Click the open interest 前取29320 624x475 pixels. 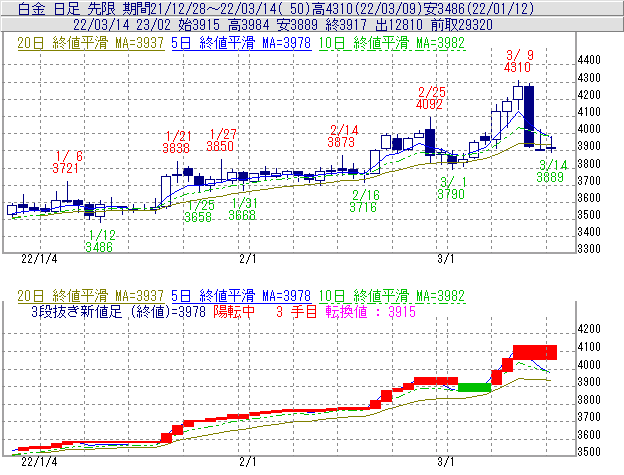(462, 25)
